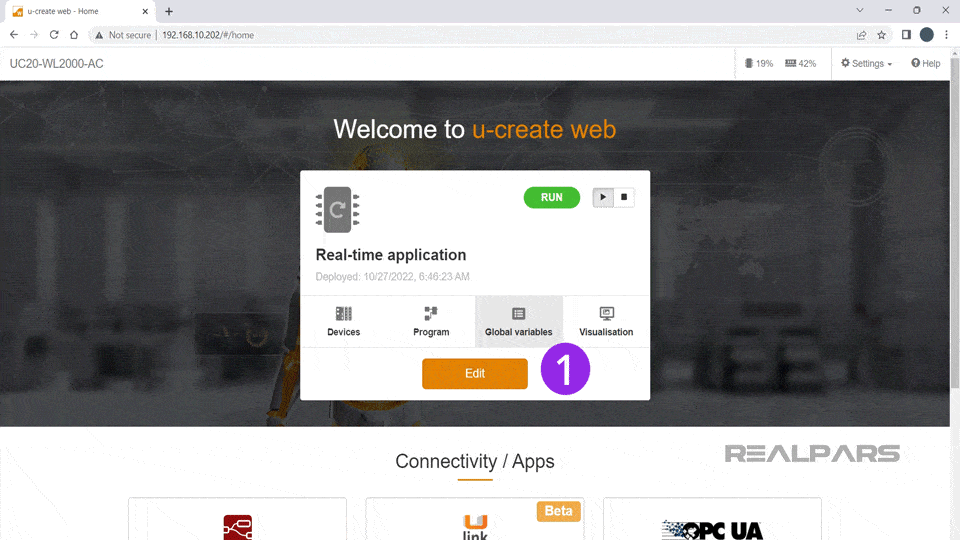
Task: Open the Chrome three-dot menu
Action: coord(947,35)
